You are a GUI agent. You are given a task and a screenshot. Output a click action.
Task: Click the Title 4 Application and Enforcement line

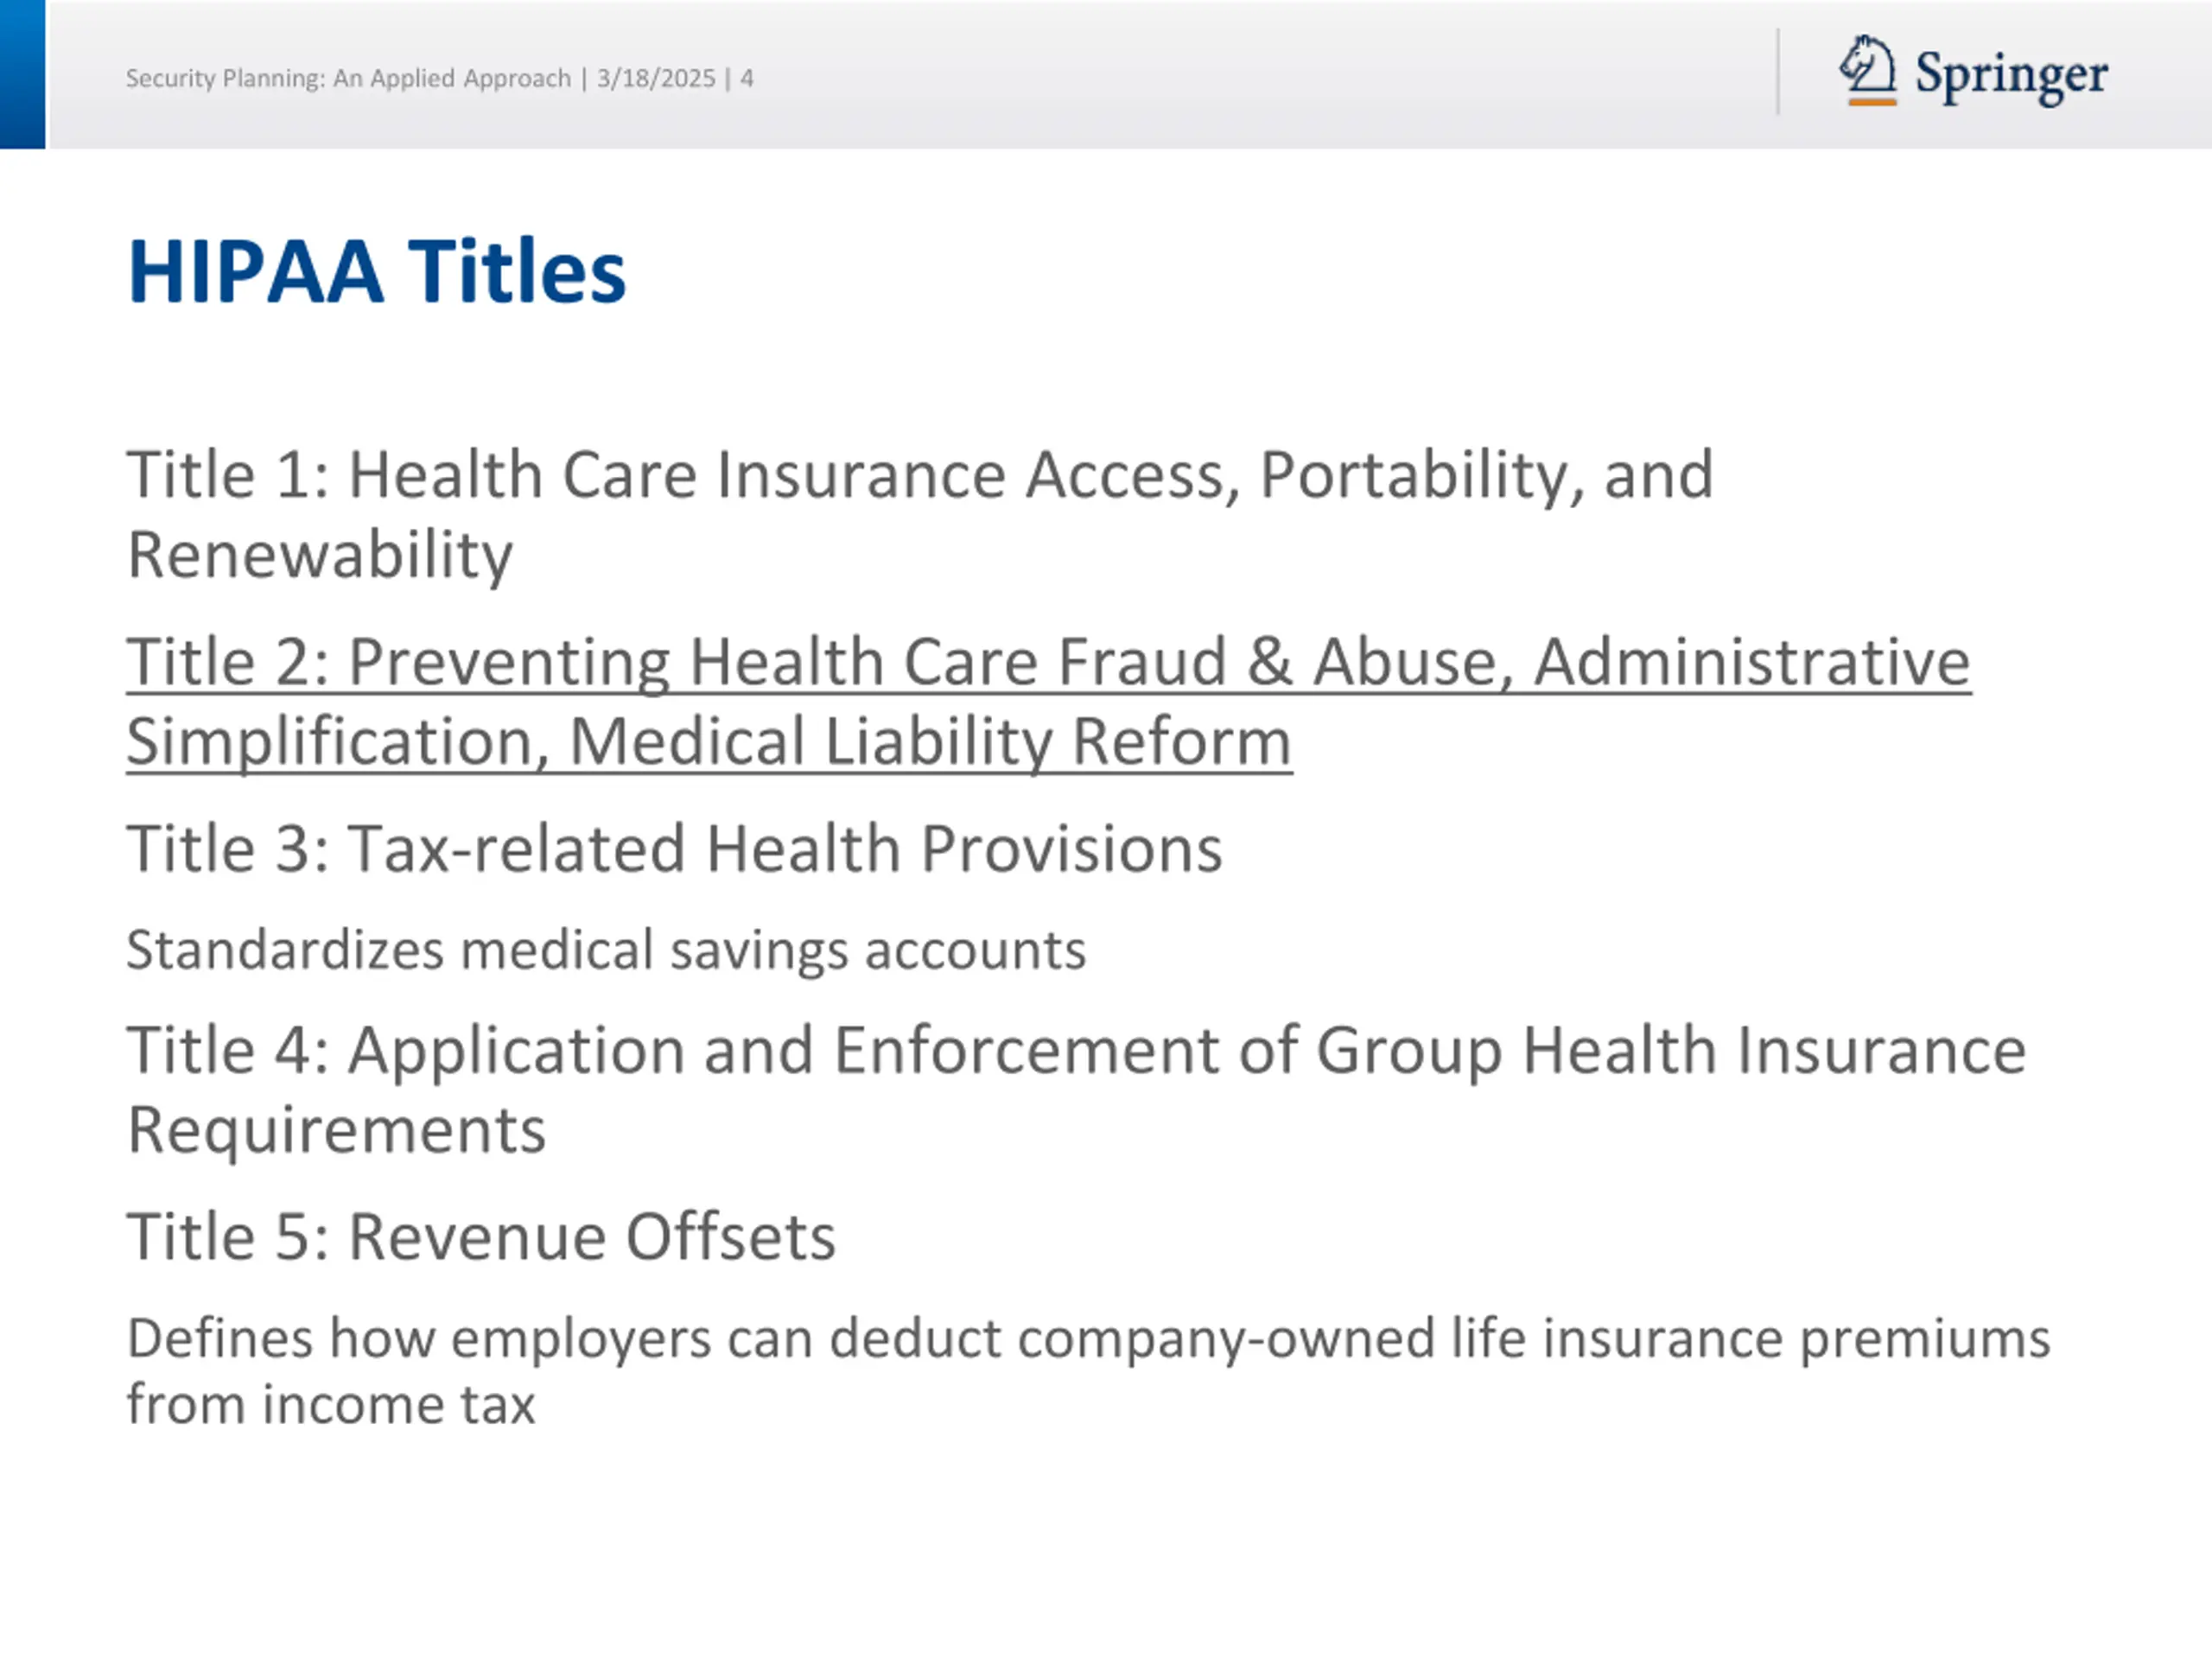1076,1050
